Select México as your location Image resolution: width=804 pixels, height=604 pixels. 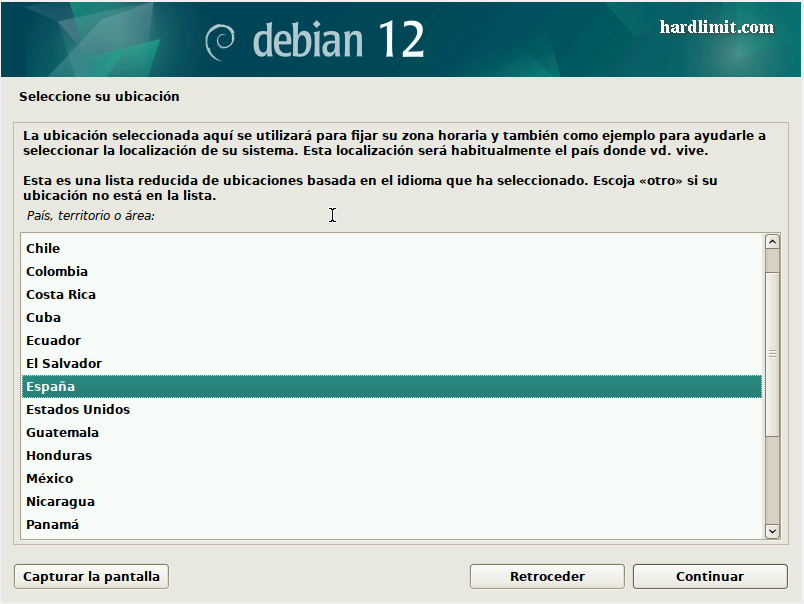(x=50, y=478)
